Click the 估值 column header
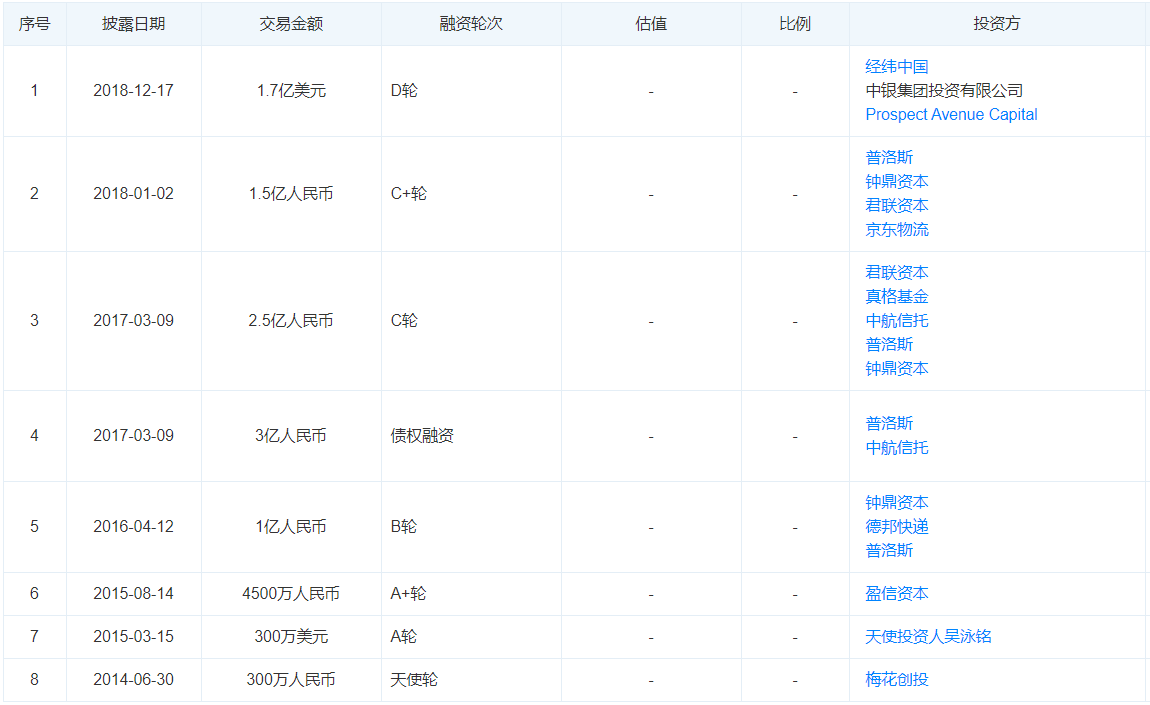Screen dimensions: 1150x705 click(x=651, y=24)
